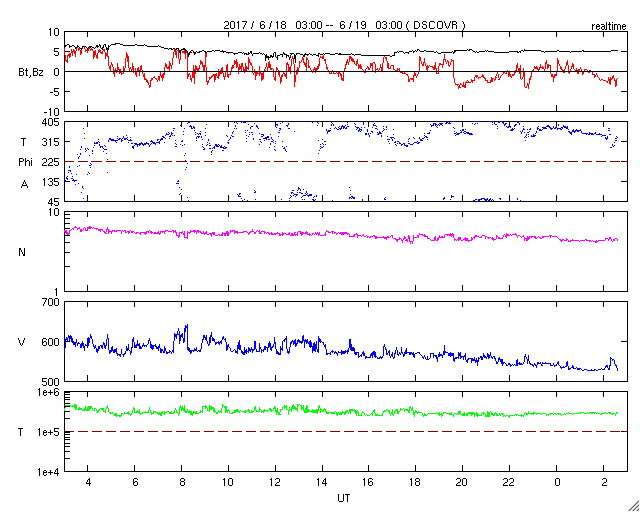Click the chart title with date range and DSCOVR
Screen dimensions: 640x512
pos(344,25)
